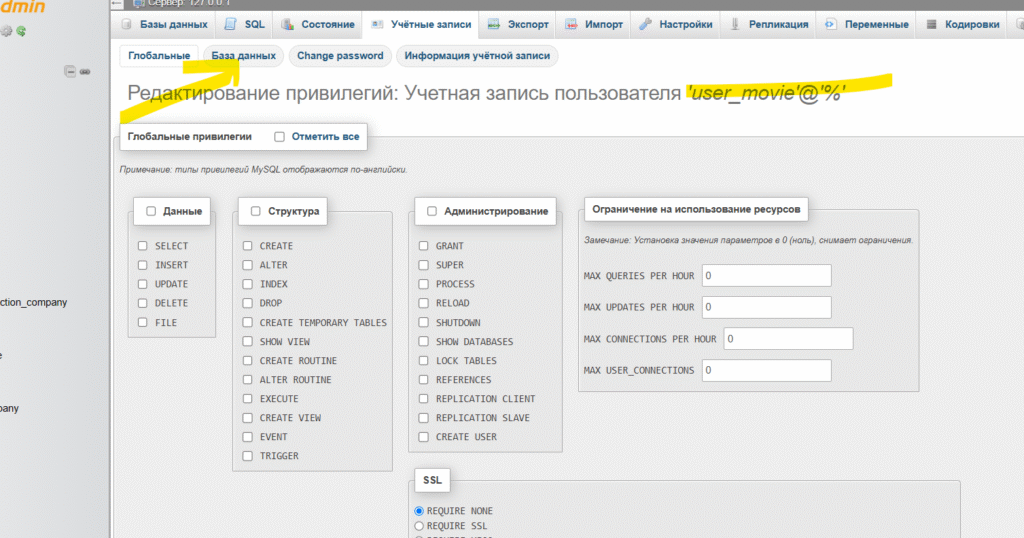Check the EXECUTE privilege checkbox
The height and width of the screenshot is (538, 1024).
click(x=248, y=398)
